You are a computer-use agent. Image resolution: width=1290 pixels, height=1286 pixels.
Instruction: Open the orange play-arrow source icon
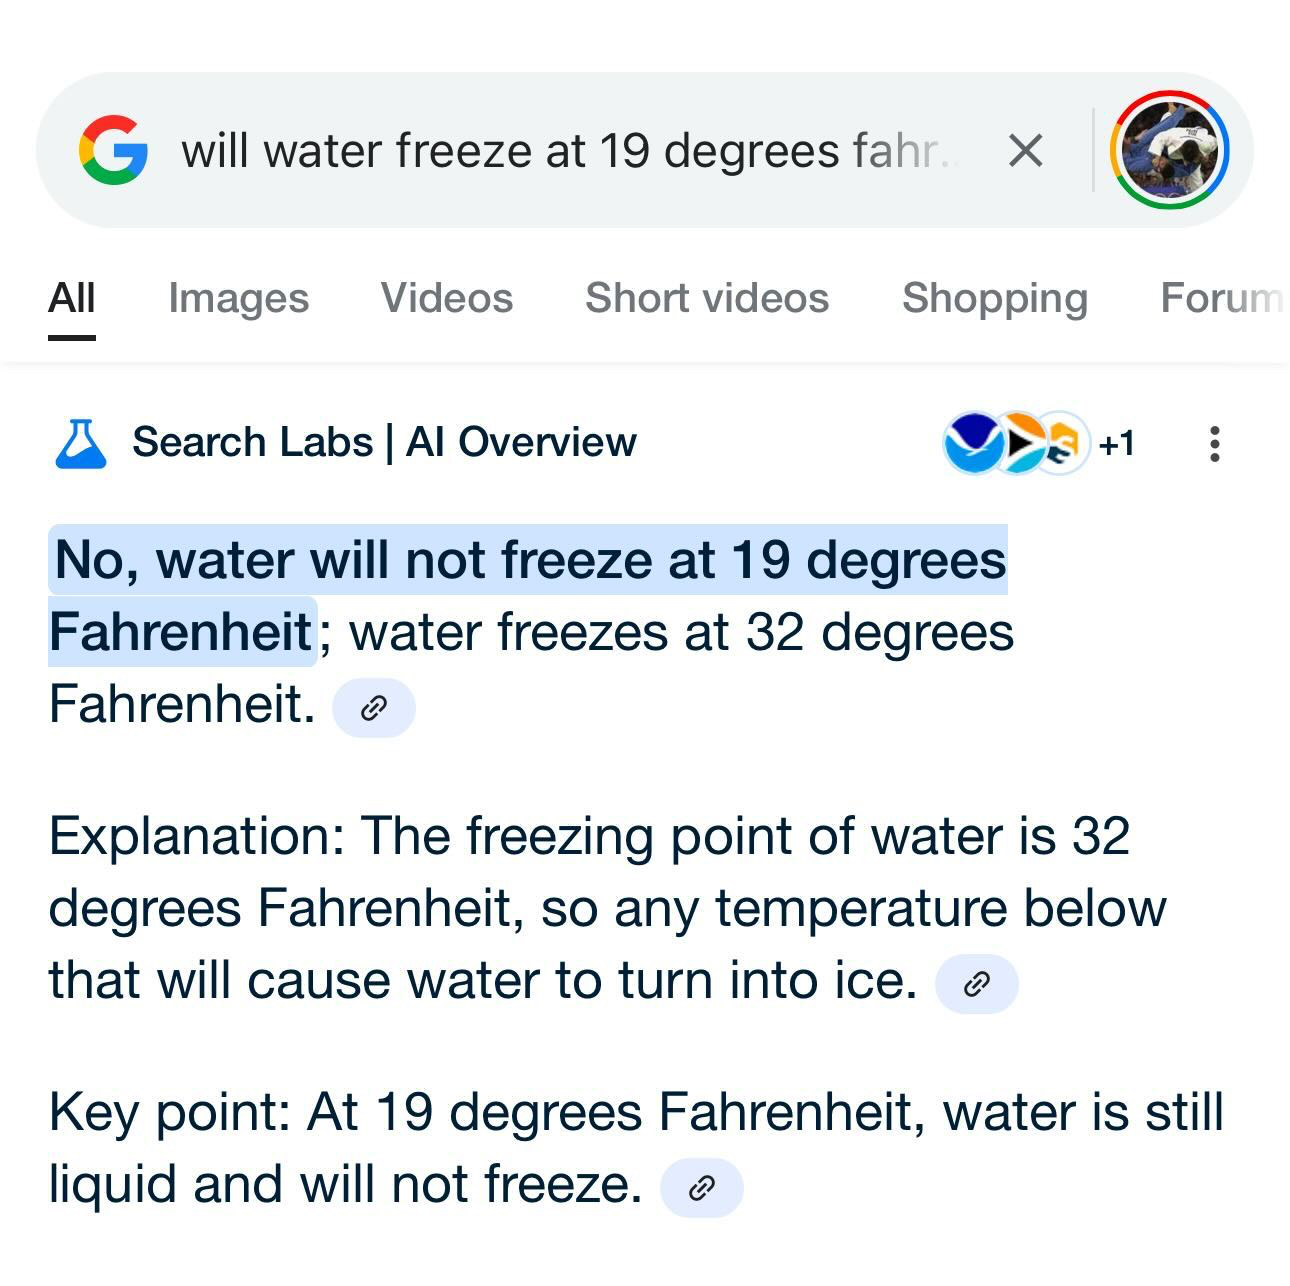coord(1020,442)
